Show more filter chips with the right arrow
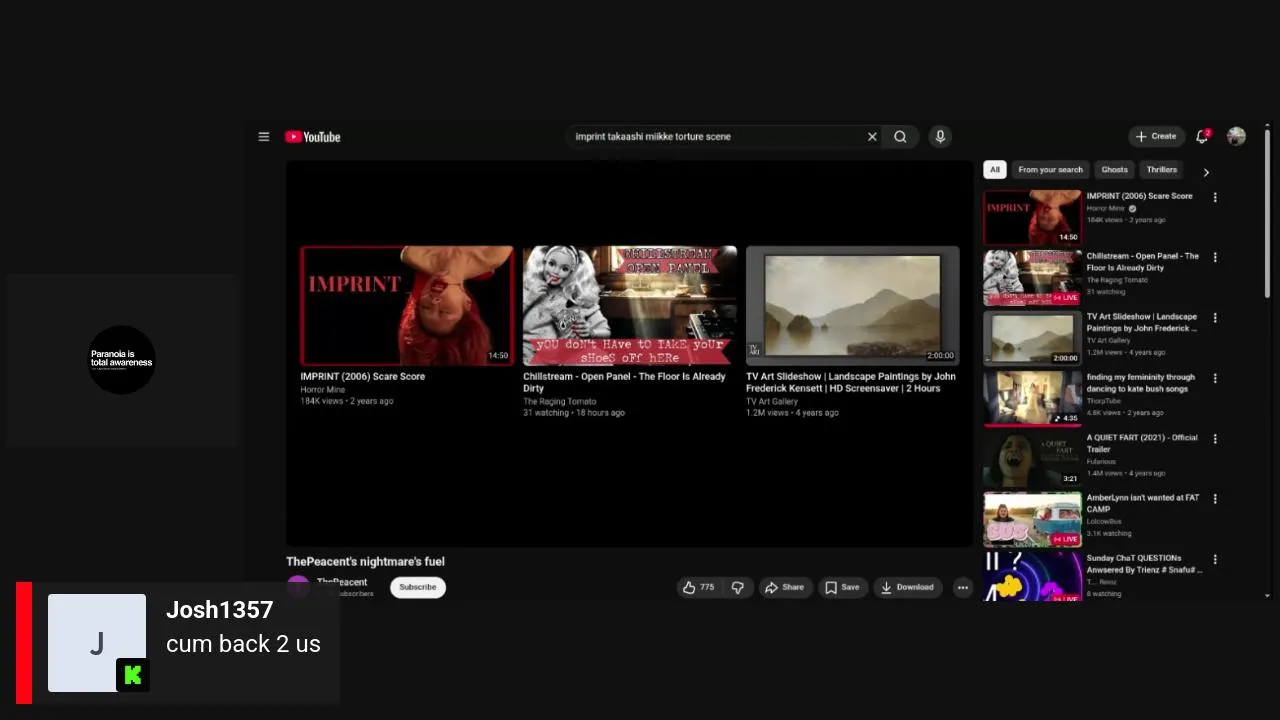This screenshot has height=720, width=1280. point(1206,172)
